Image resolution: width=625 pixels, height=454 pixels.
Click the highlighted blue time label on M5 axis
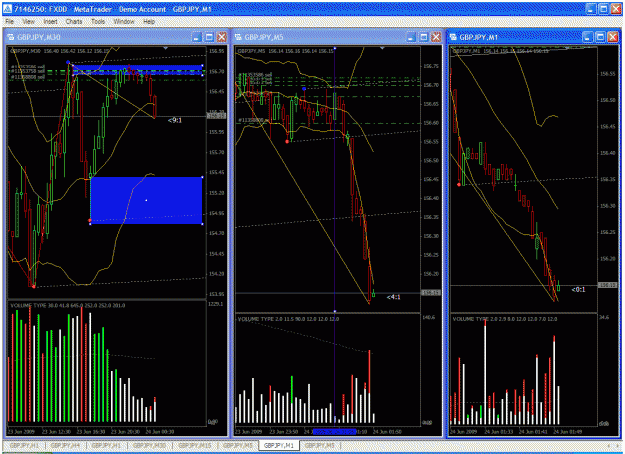coord(334,432)
